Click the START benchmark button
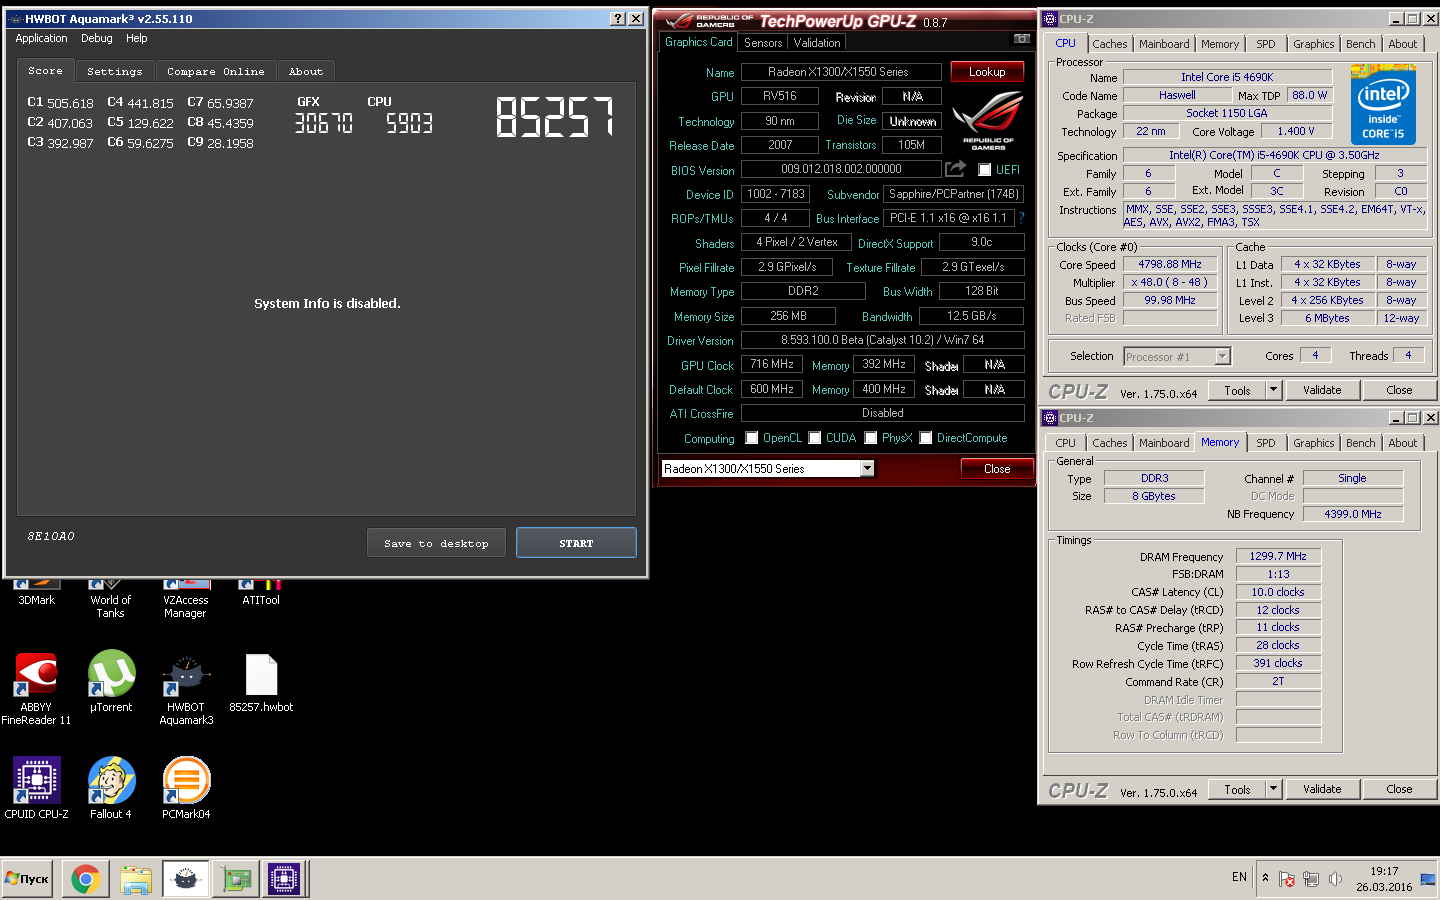1440x900 pixels. click(576, 543)
